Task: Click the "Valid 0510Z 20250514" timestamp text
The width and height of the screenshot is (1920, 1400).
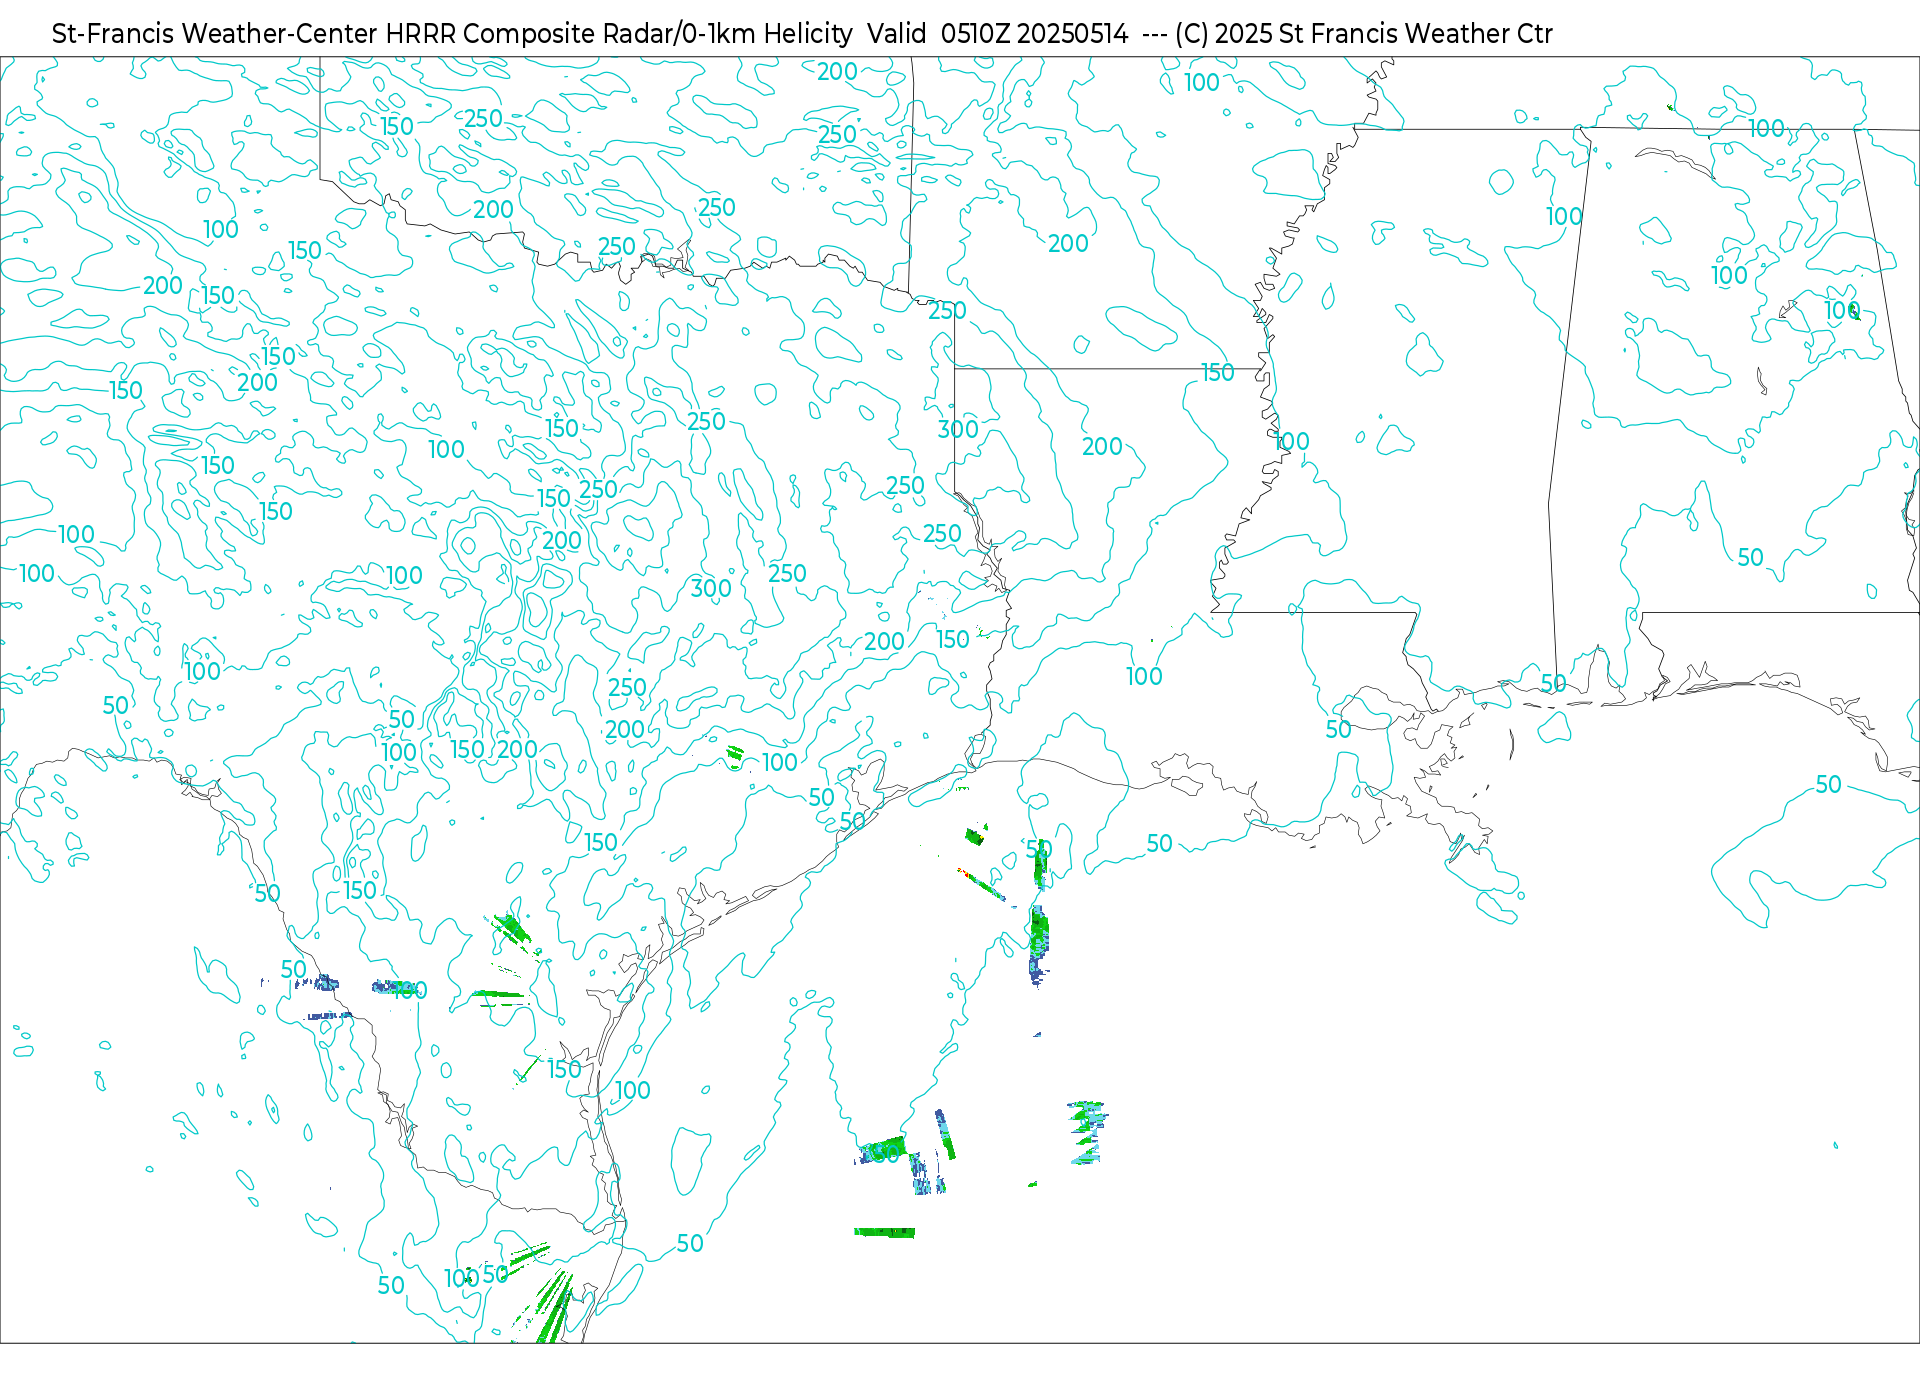Action: (998, 34)
